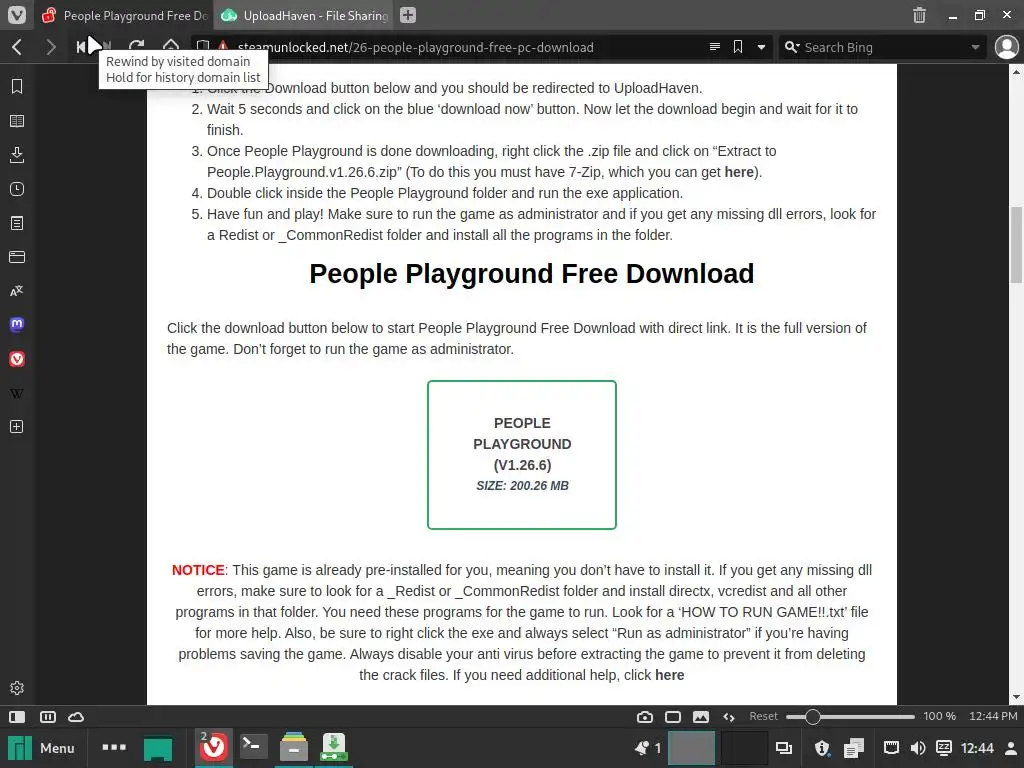Expand the bookmark folder dropdown arrow
This screenshot has height=768, width=1024.
click(761, 47)
